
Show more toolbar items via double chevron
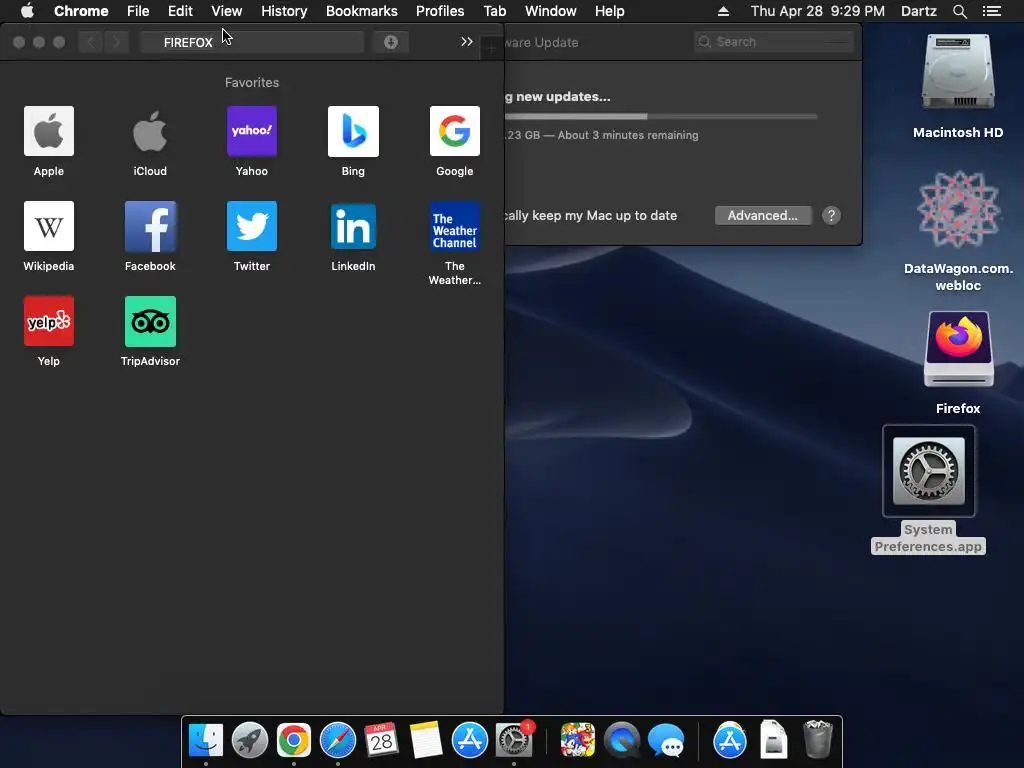pos(466,42)
